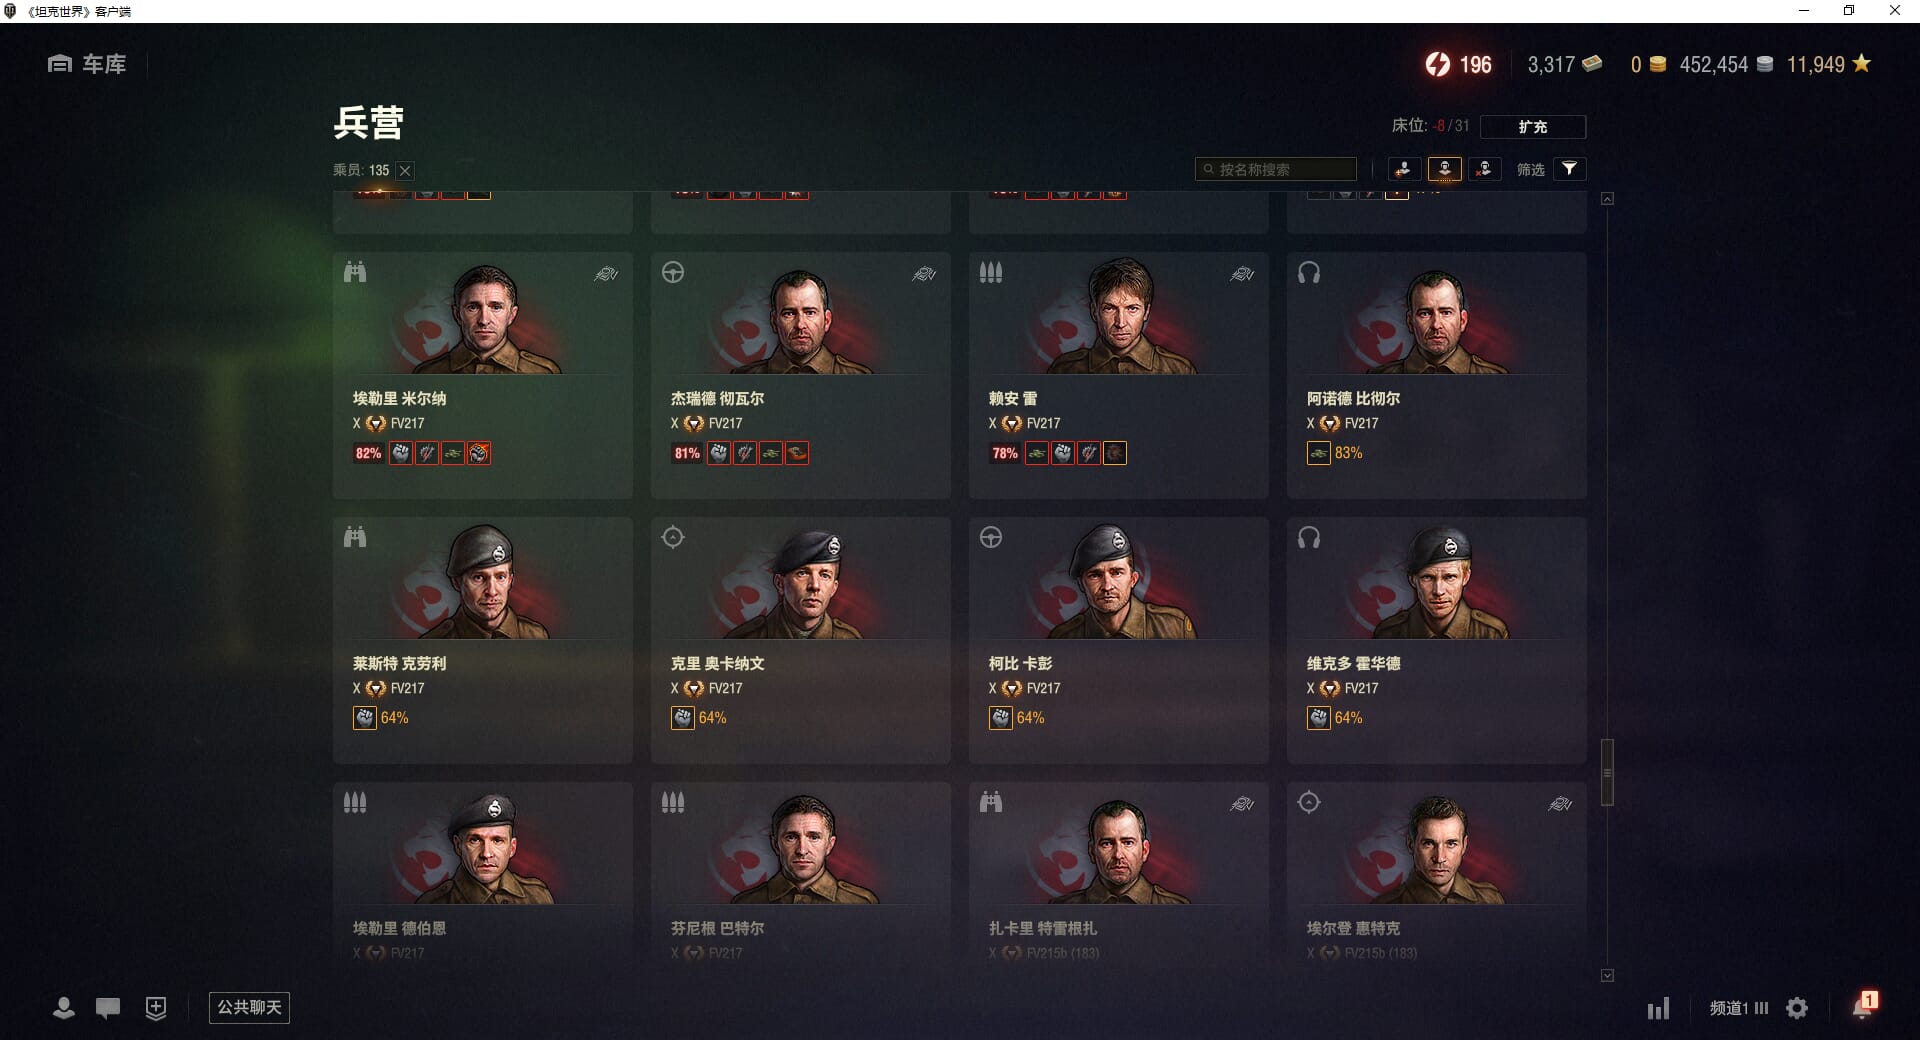This screenshot has height=1040, width=1920.
Task: Select the dismissed crew members icon
Action: coord(1485,169)
